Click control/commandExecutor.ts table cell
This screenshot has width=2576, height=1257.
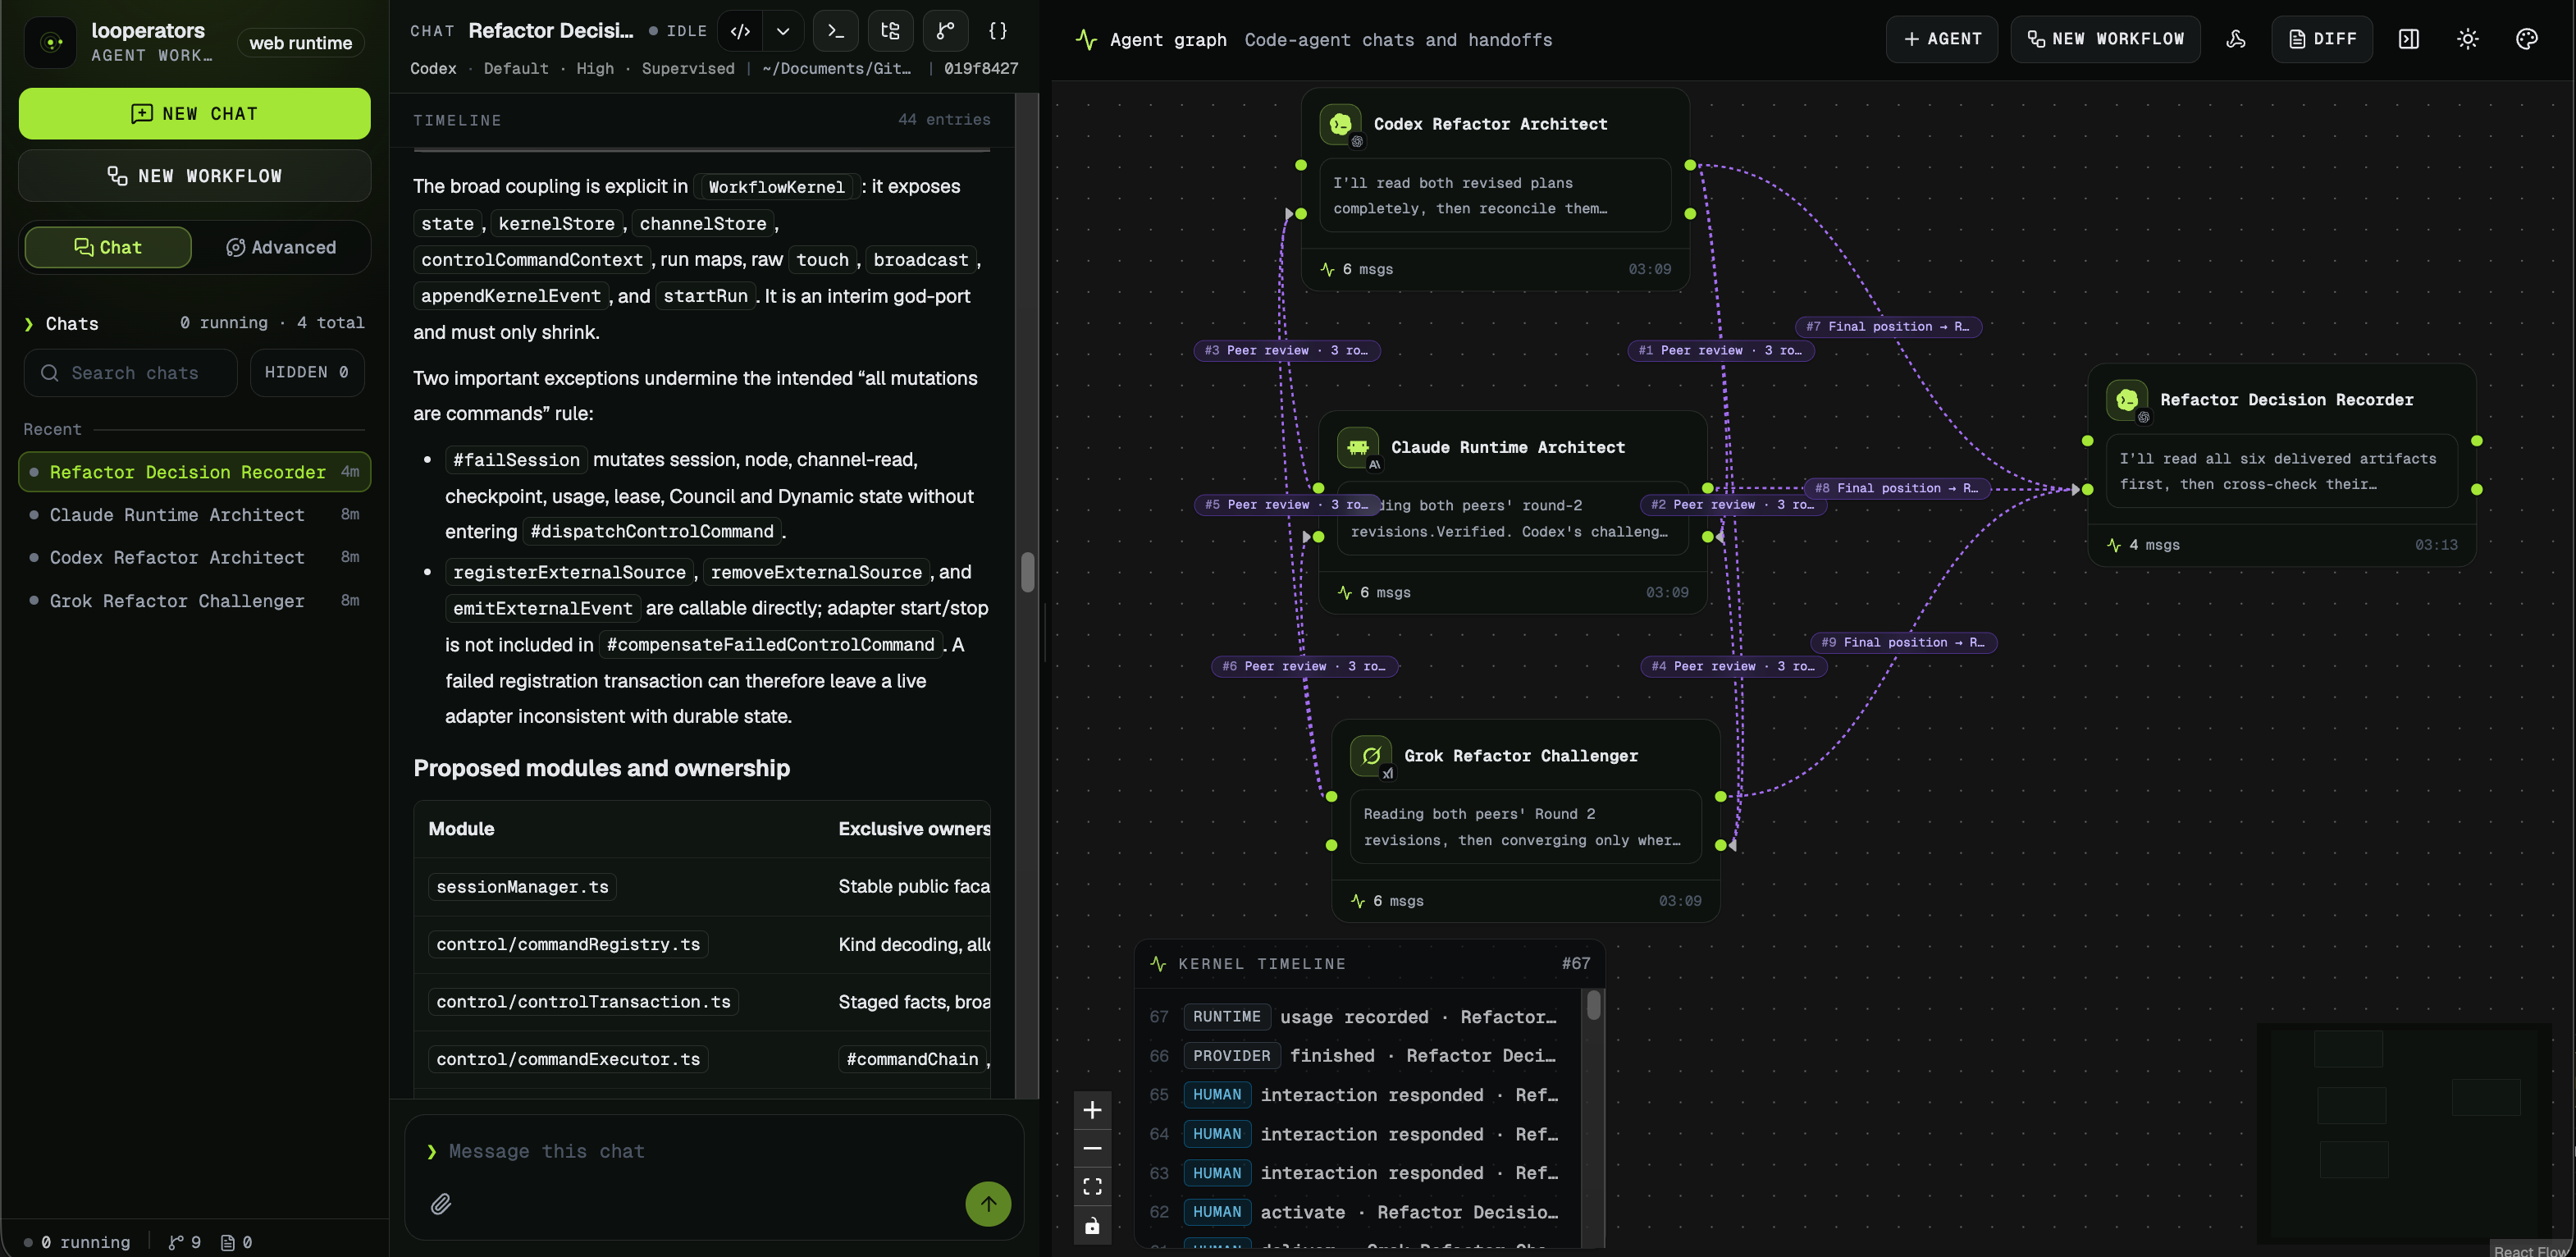(568, 1059)
